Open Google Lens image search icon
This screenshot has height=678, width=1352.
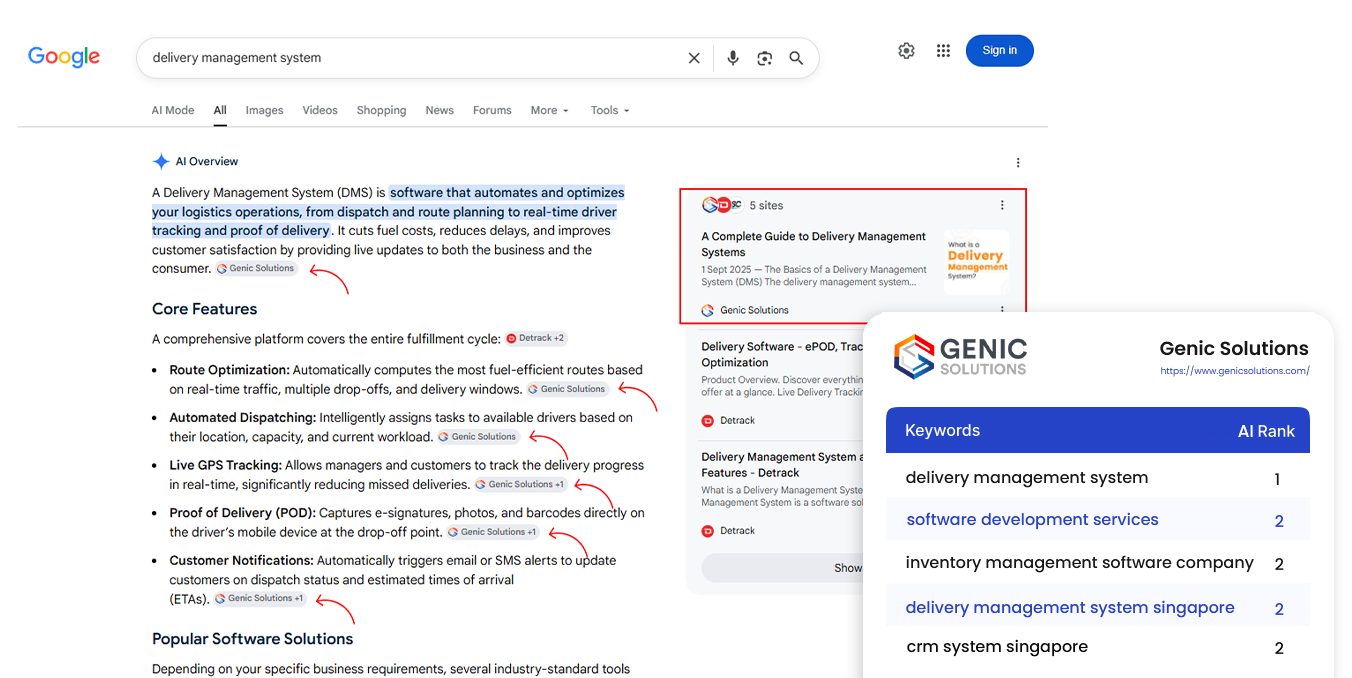[765, 58]
